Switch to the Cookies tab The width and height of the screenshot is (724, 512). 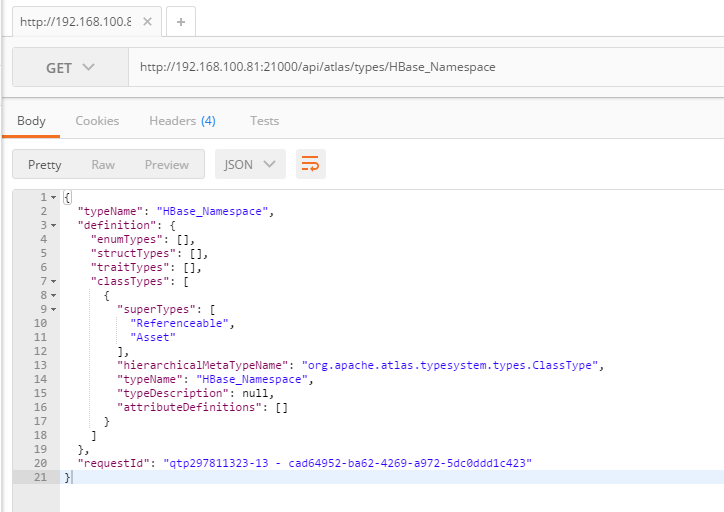coord(97,121)
